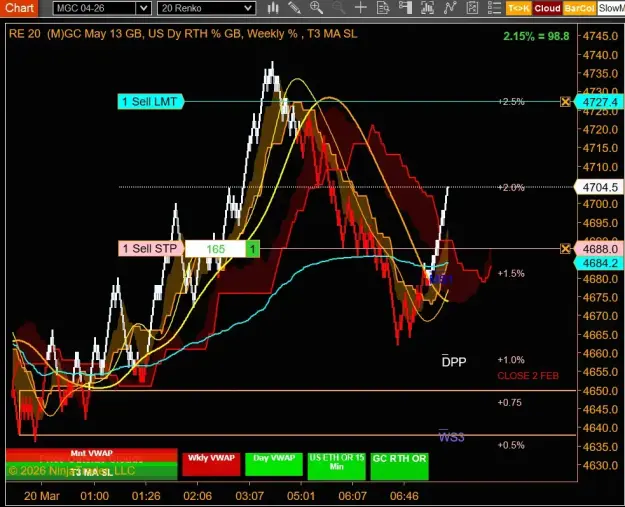Click the +0.75 level label
Viewport: 625px width, 507px height.
(x=509, y=403)
